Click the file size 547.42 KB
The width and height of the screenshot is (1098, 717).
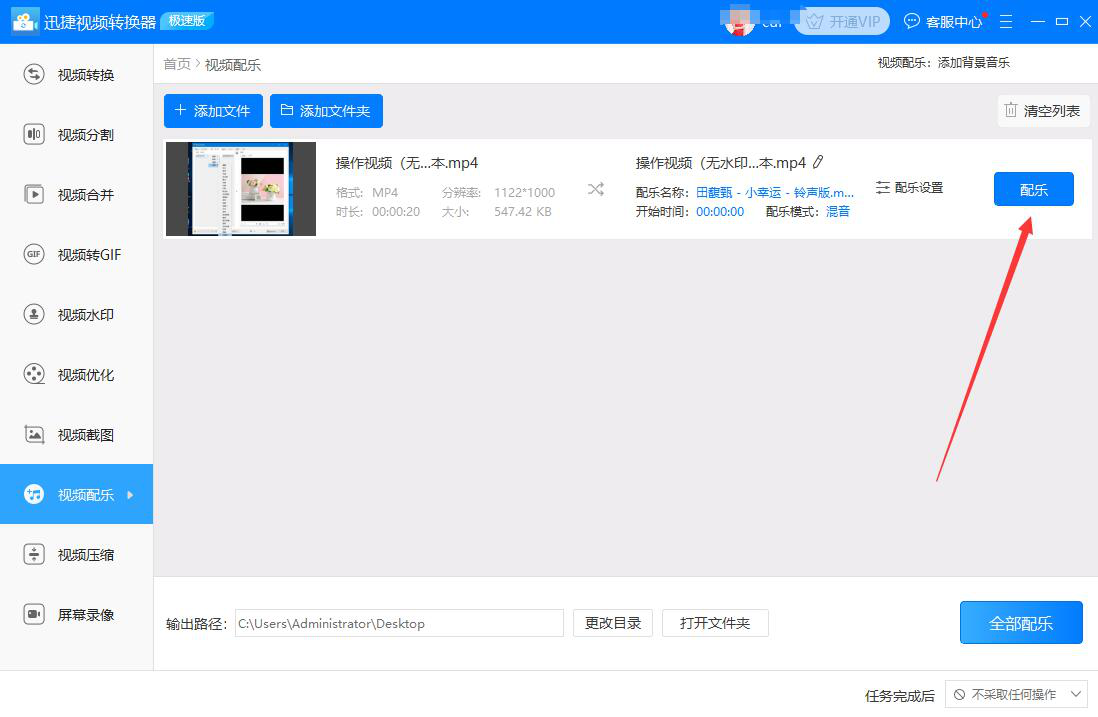[523, 211]
